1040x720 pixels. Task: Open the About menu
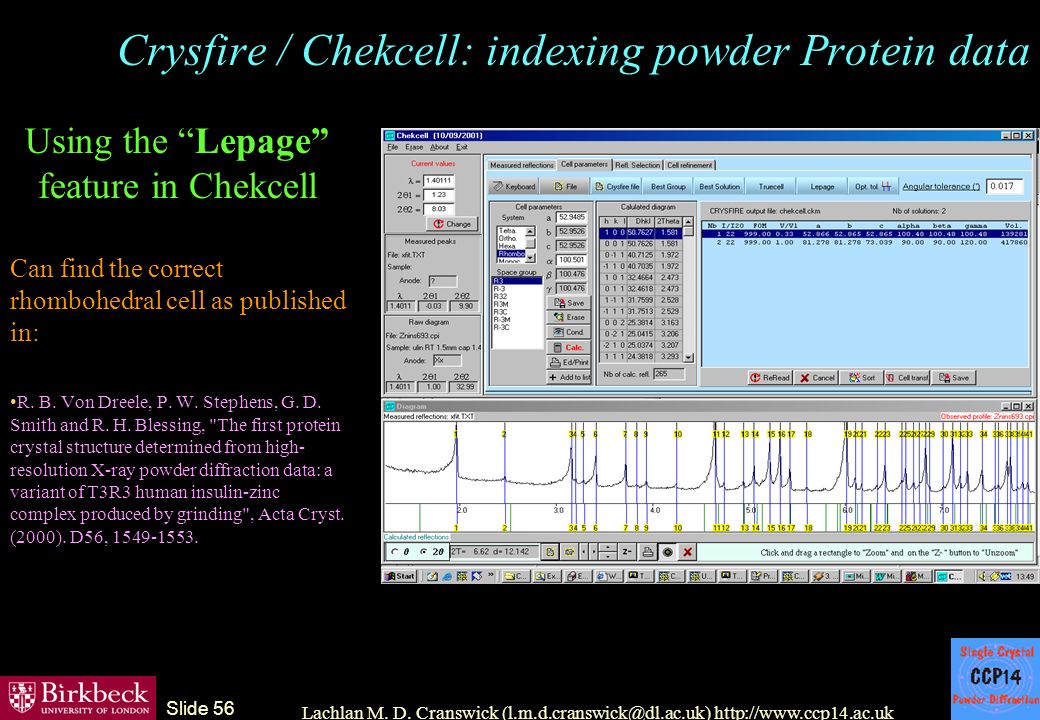tap(439, 147)
